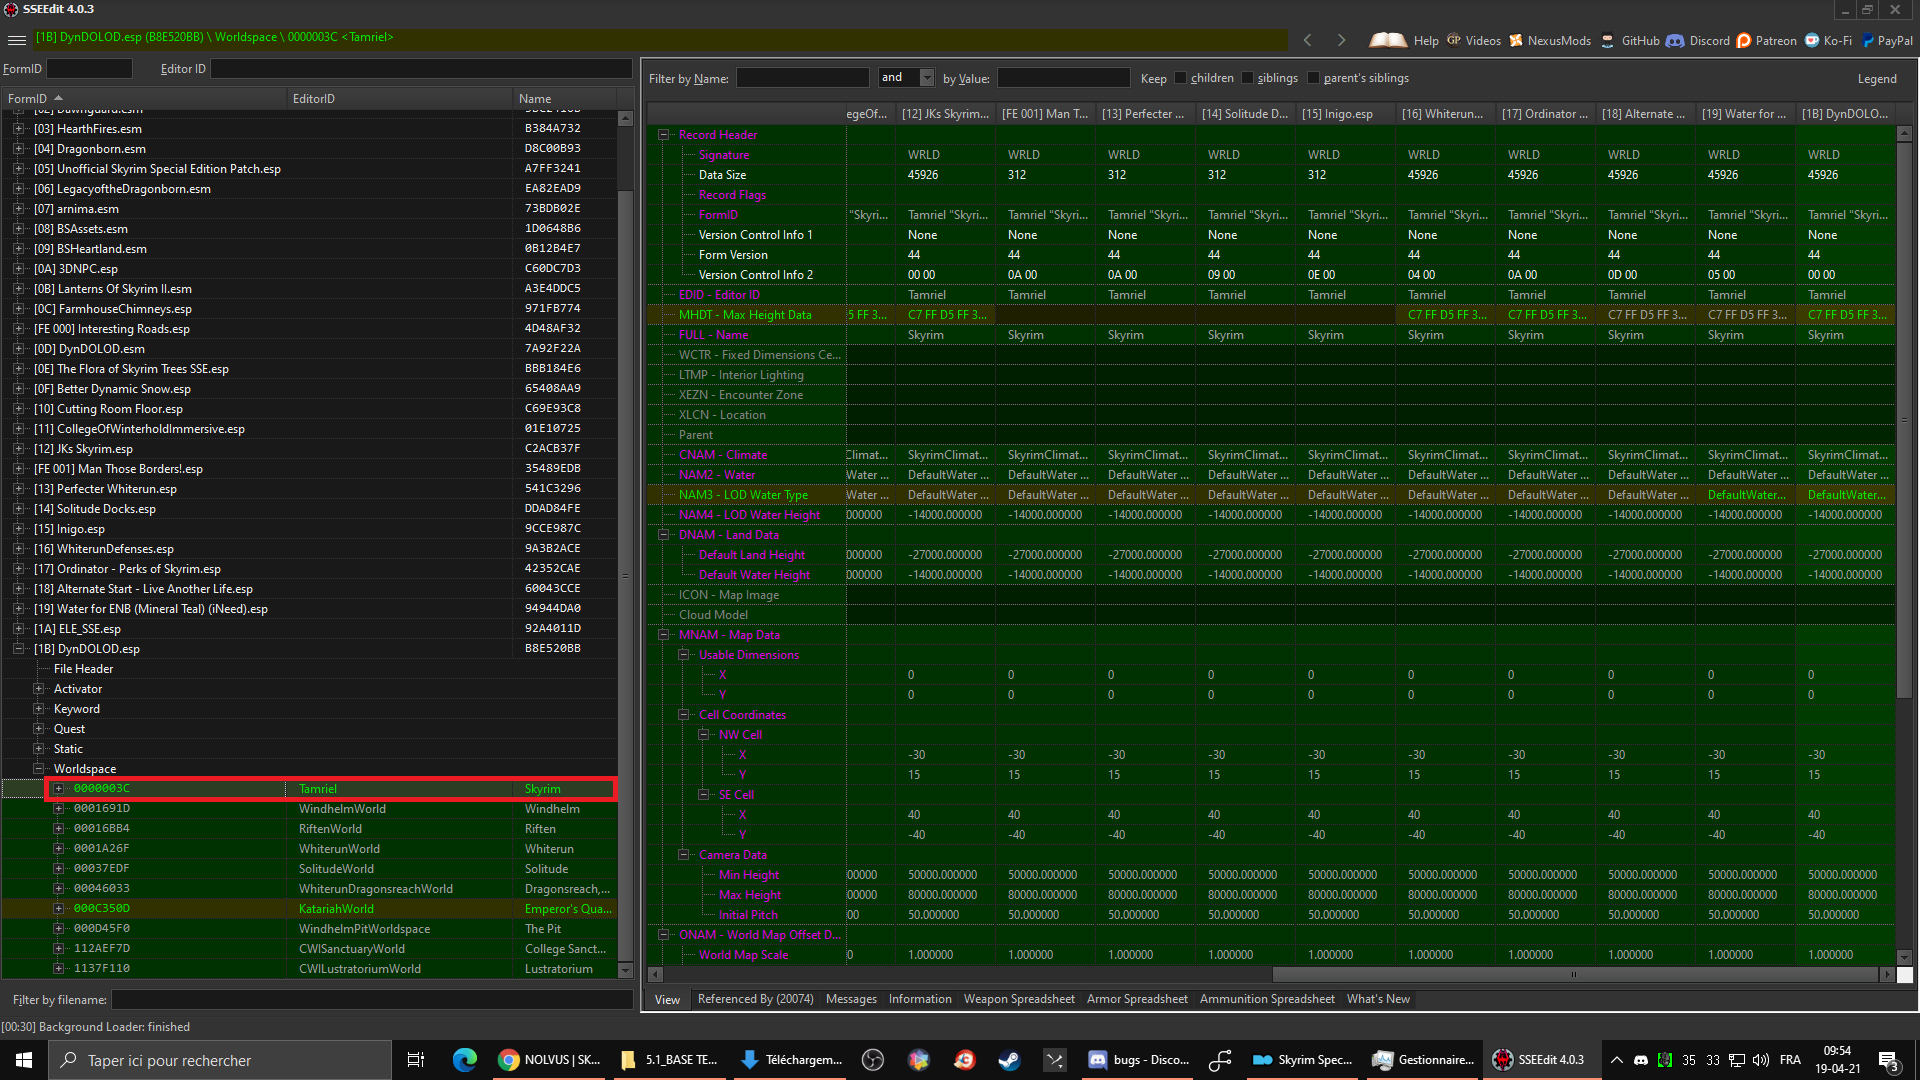
Task: Click the Legend button
Action: pos(1877,79)
